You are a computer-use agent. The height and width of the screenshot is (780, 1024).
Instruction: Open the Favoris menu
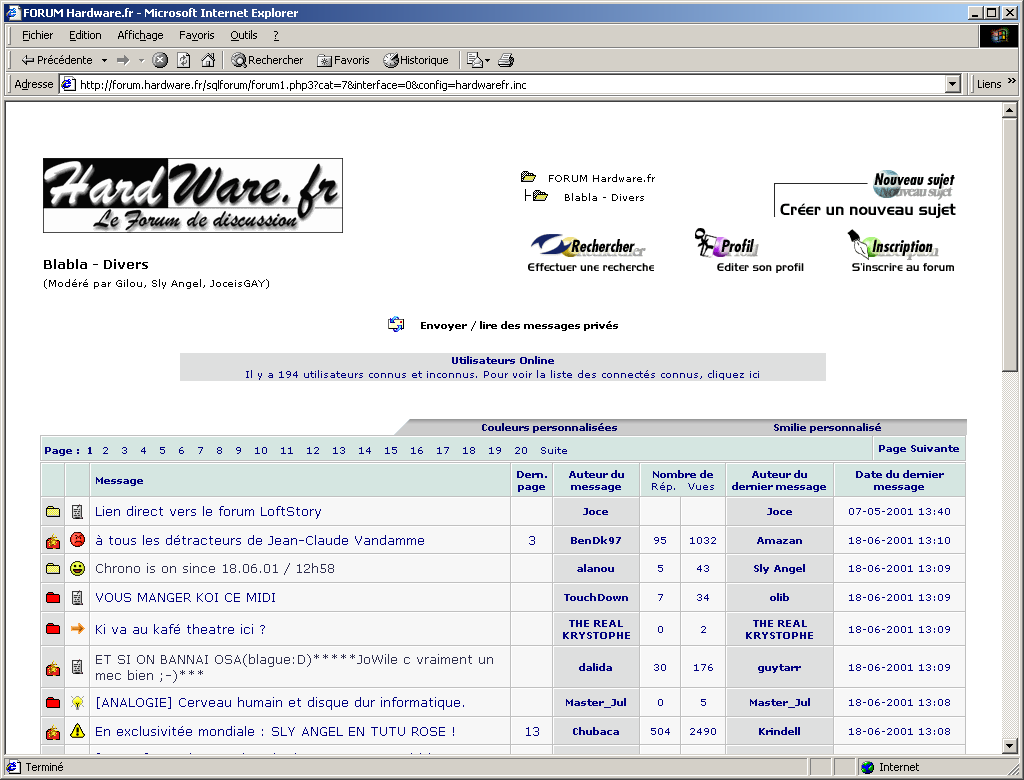coord(196,35)
